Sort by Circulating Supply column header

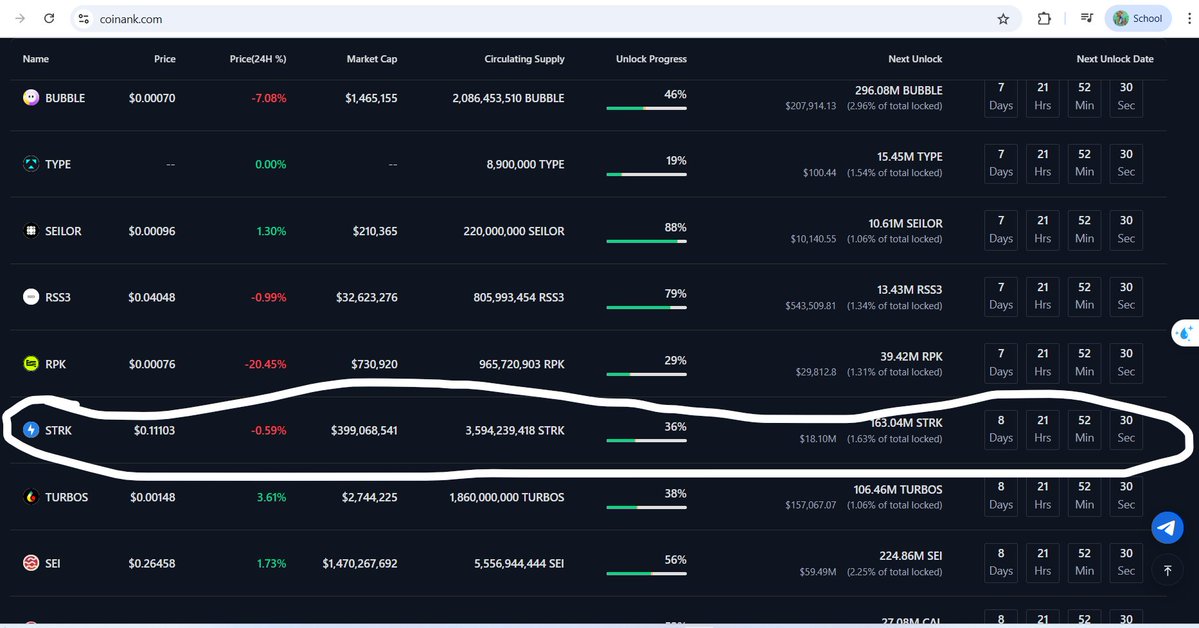tap(525, 59)
